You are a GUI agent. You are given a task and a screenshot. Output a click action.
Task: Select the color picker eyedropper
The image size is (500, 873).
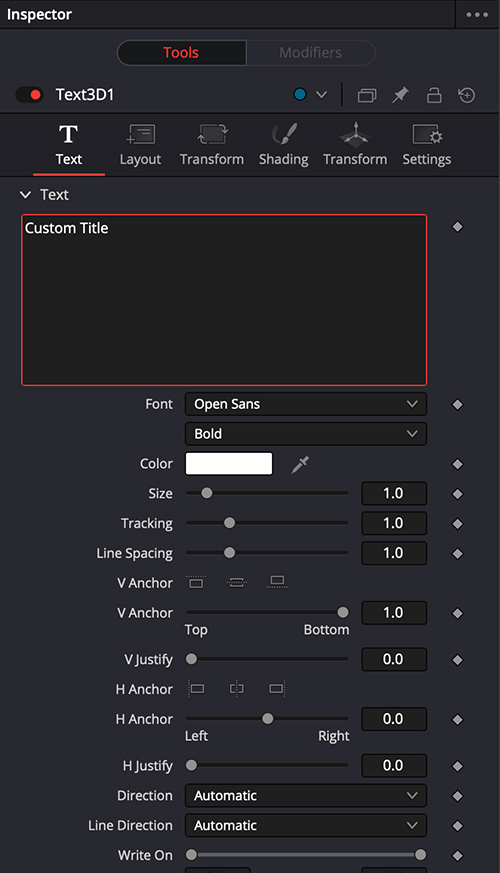tap(300, 464)
